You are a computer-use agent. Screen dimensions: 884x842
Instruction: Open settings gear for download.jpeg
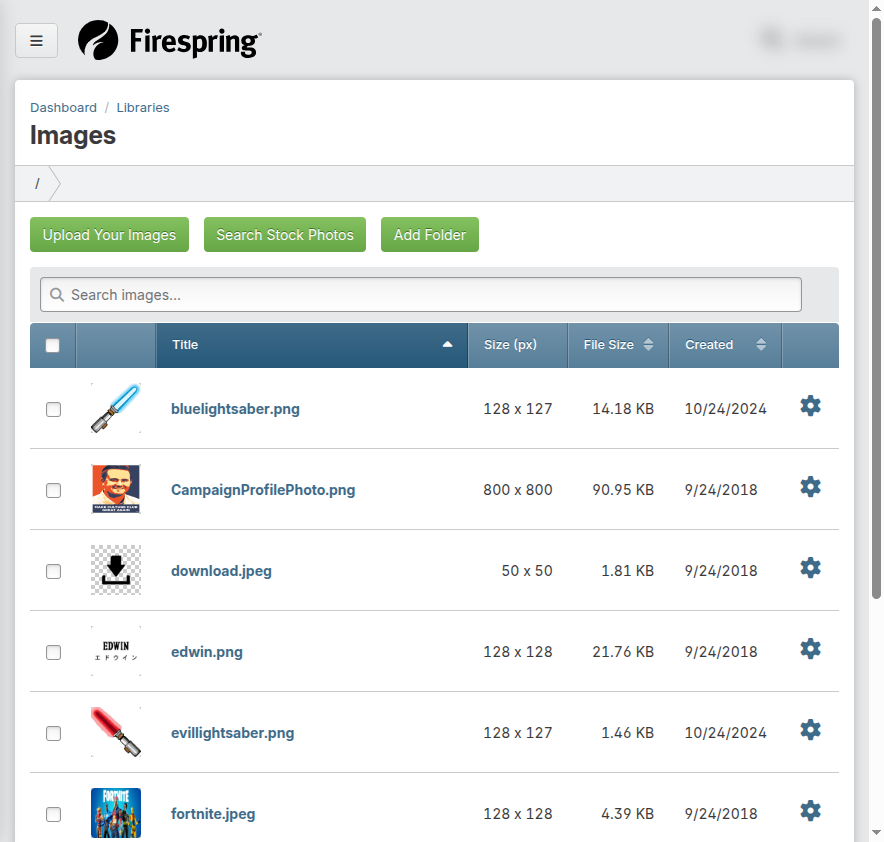click(810, 568)
